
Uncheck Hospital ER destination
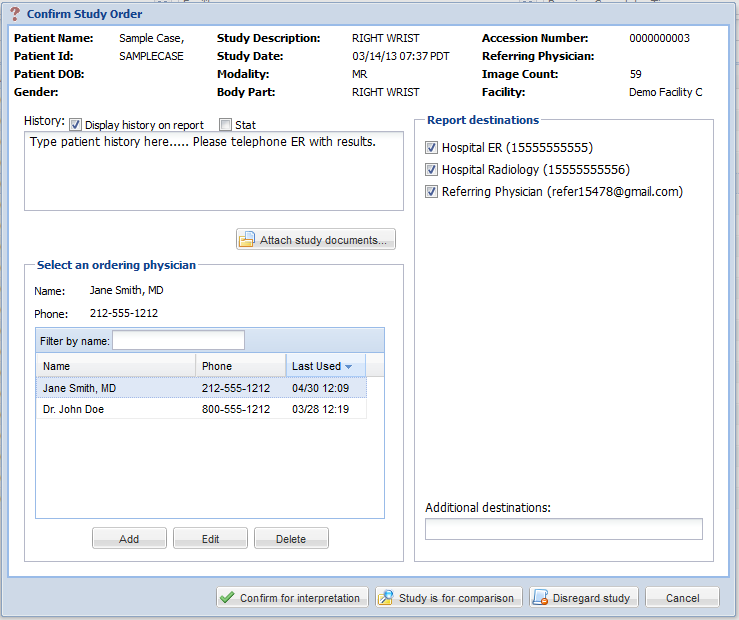(x=431, y=147)
